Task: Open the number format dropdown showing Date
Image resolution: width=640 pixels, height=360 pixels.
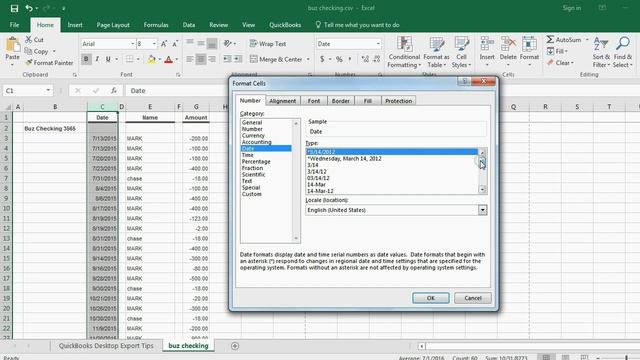Action: pyautogui.click(x=378, y=44)
